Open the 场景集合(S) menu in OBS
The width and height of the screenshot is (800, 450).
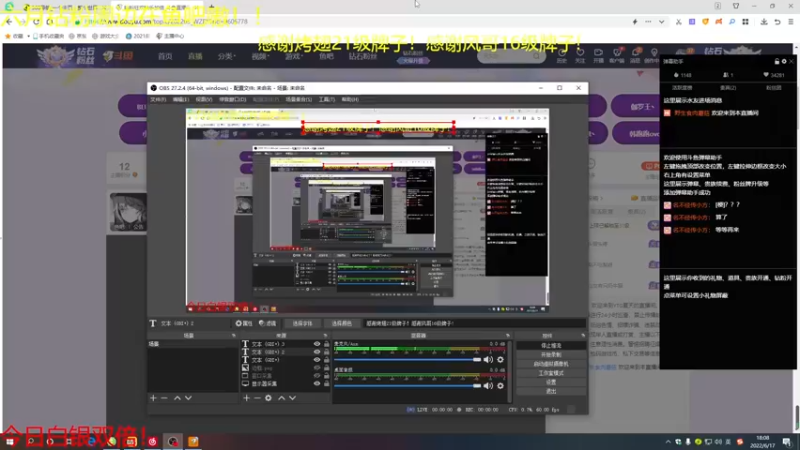(298, 99)
